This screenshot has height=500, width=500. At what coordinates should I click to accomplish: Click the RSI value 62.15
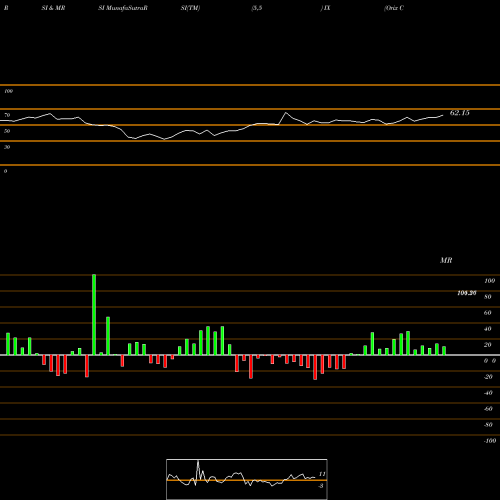(460, 113)
